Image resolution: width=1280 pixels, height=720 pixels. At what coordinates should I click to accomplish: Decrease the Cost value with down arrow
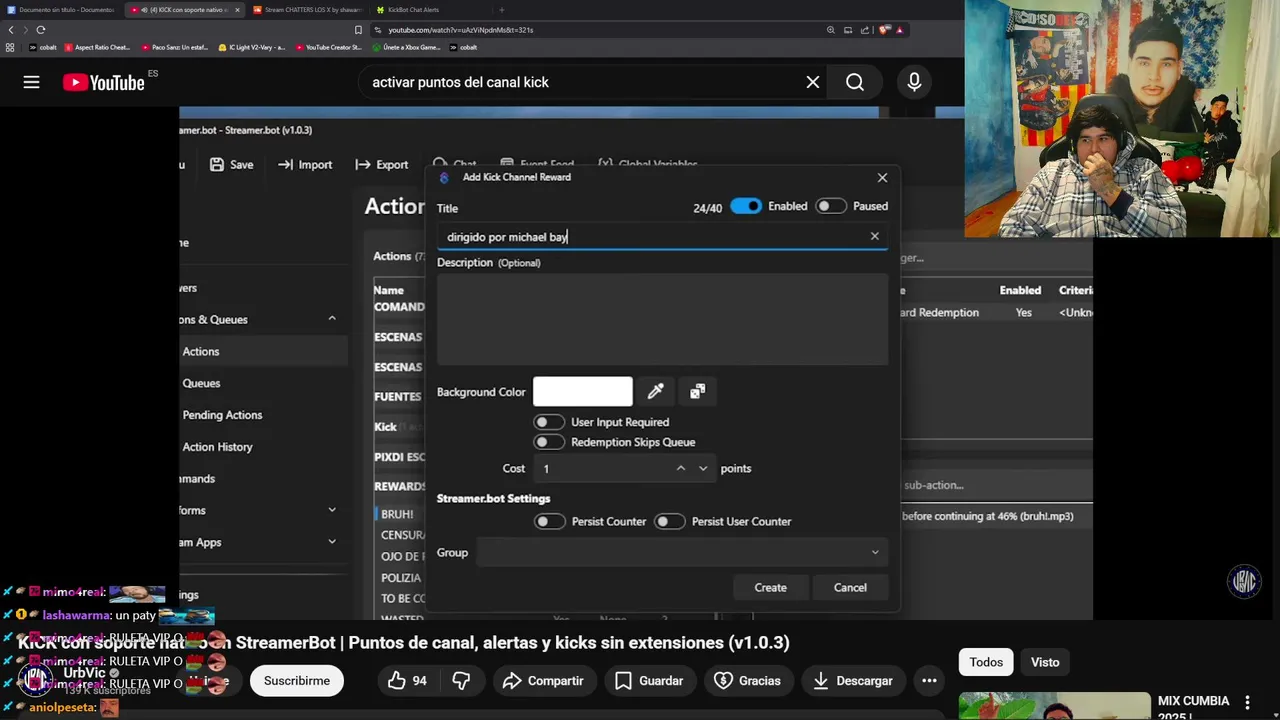(x=703, y=468)
